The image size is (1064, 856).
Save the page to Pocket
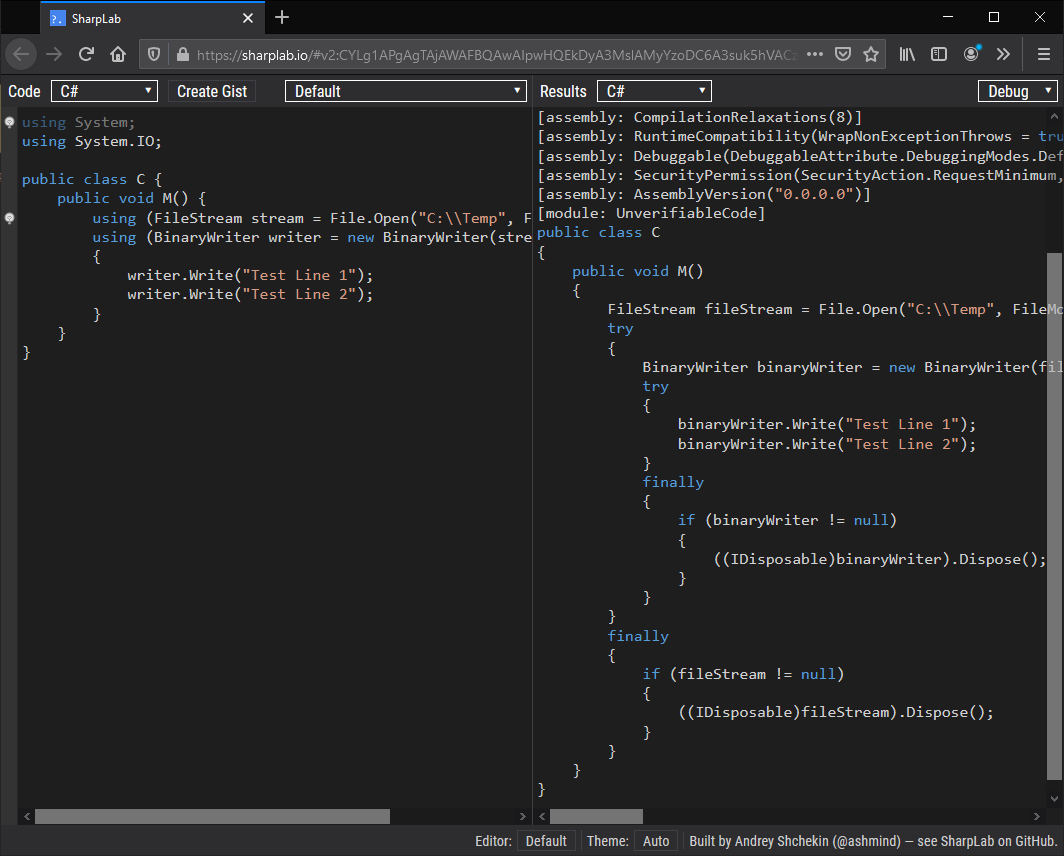(843, 54)
